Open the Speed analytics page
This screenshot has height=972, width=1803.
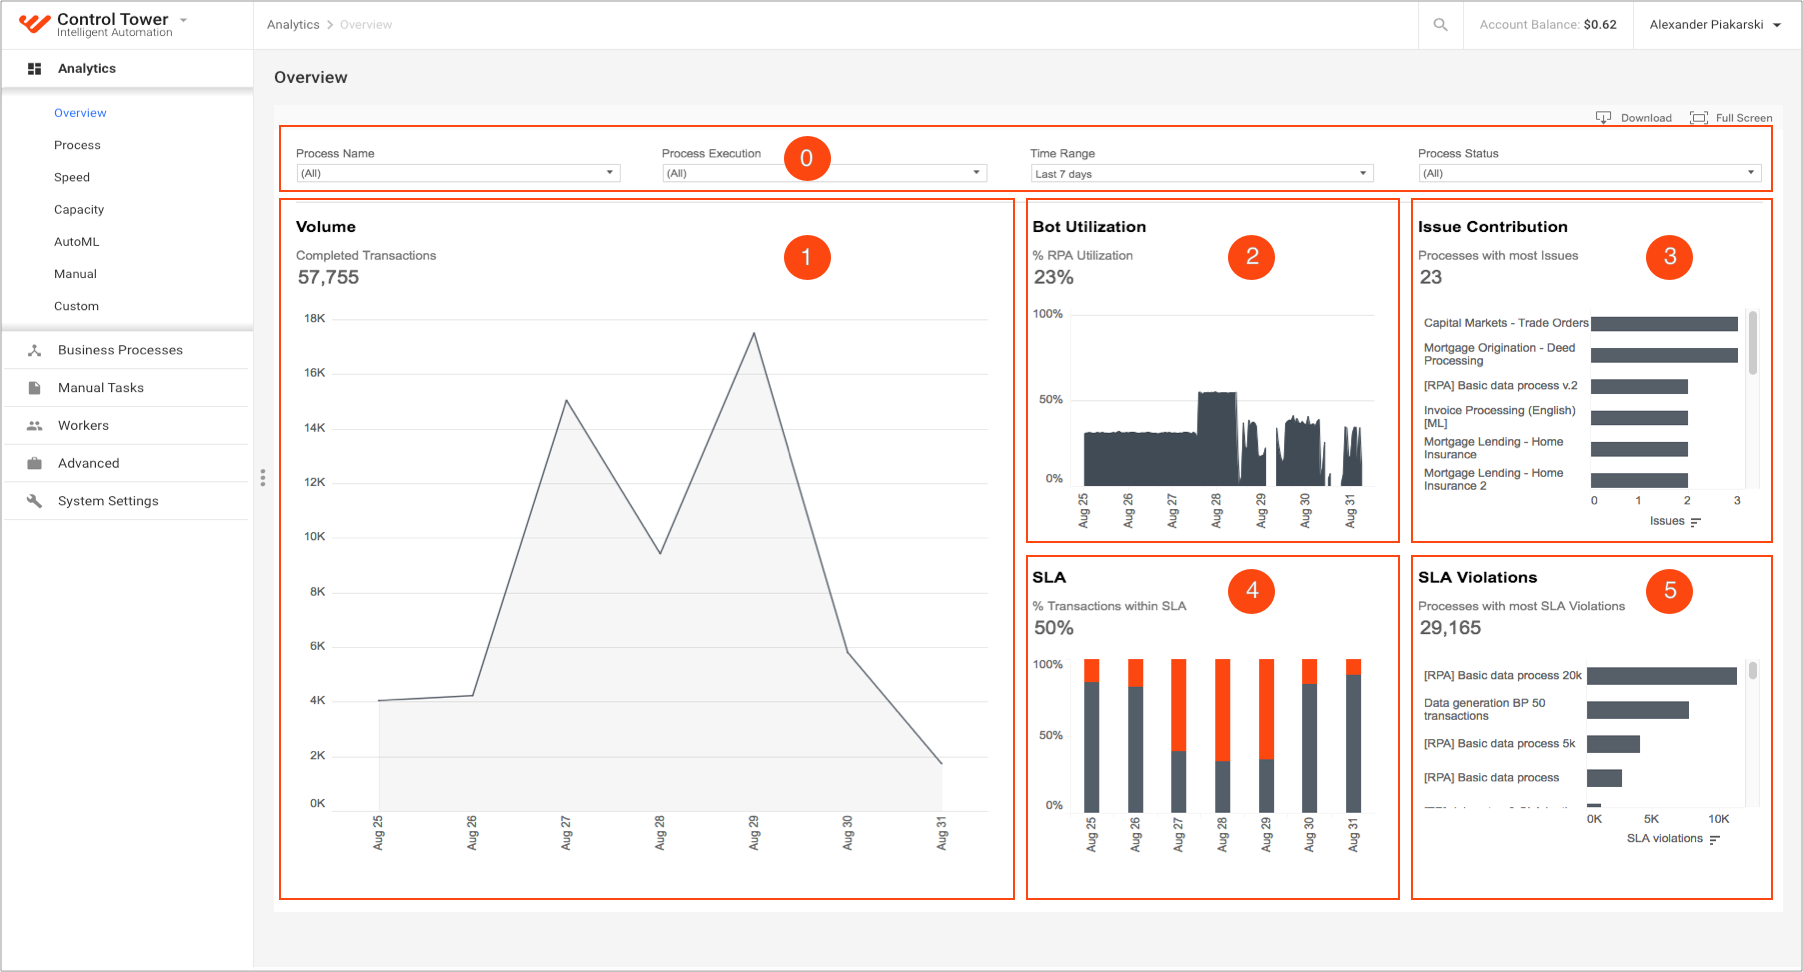(72, 177)
